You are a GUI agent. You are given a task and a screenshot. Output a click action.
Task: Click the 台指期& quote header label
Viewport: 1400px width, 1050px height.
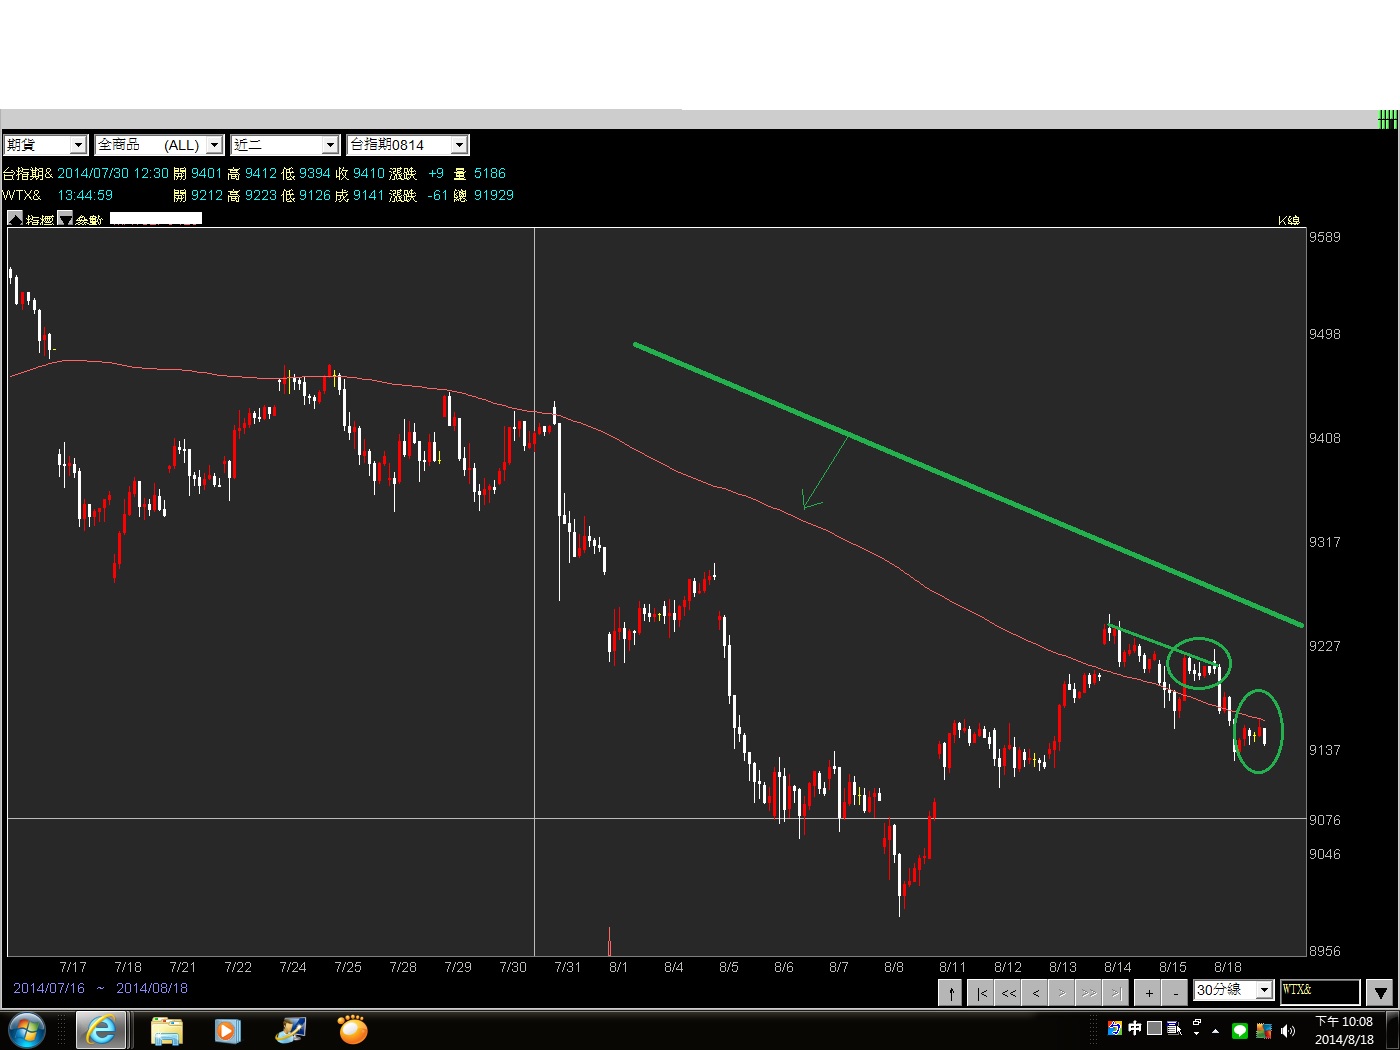coord(28,173)
